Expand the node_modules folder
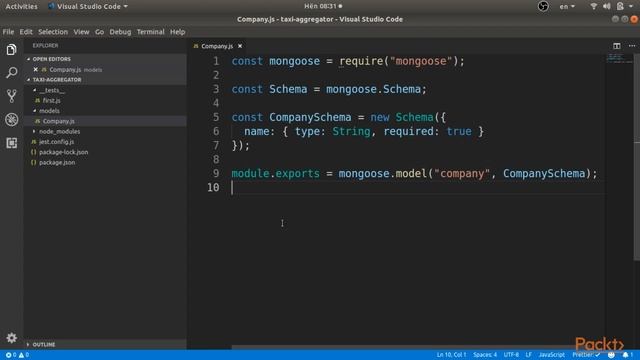Screen dimensions: 640x360 tap(59, 131)
